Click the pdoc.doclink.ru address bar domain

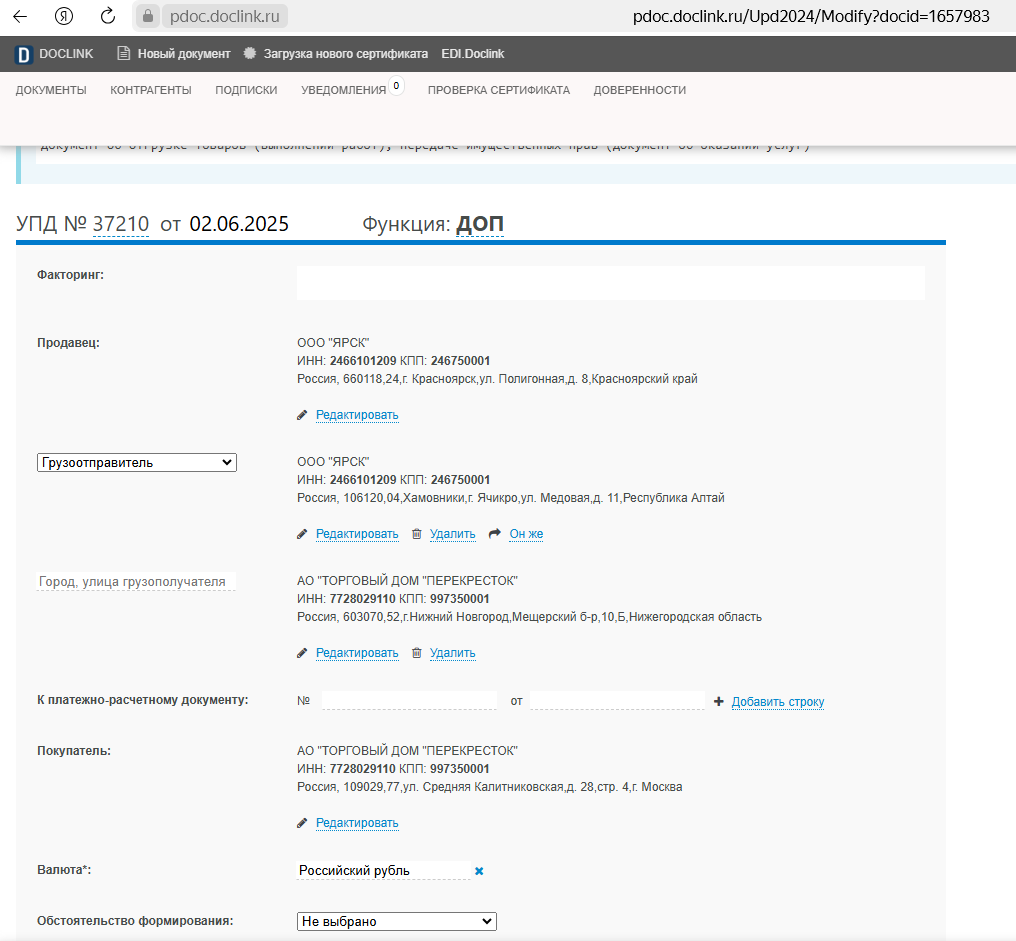coord(225,16)
